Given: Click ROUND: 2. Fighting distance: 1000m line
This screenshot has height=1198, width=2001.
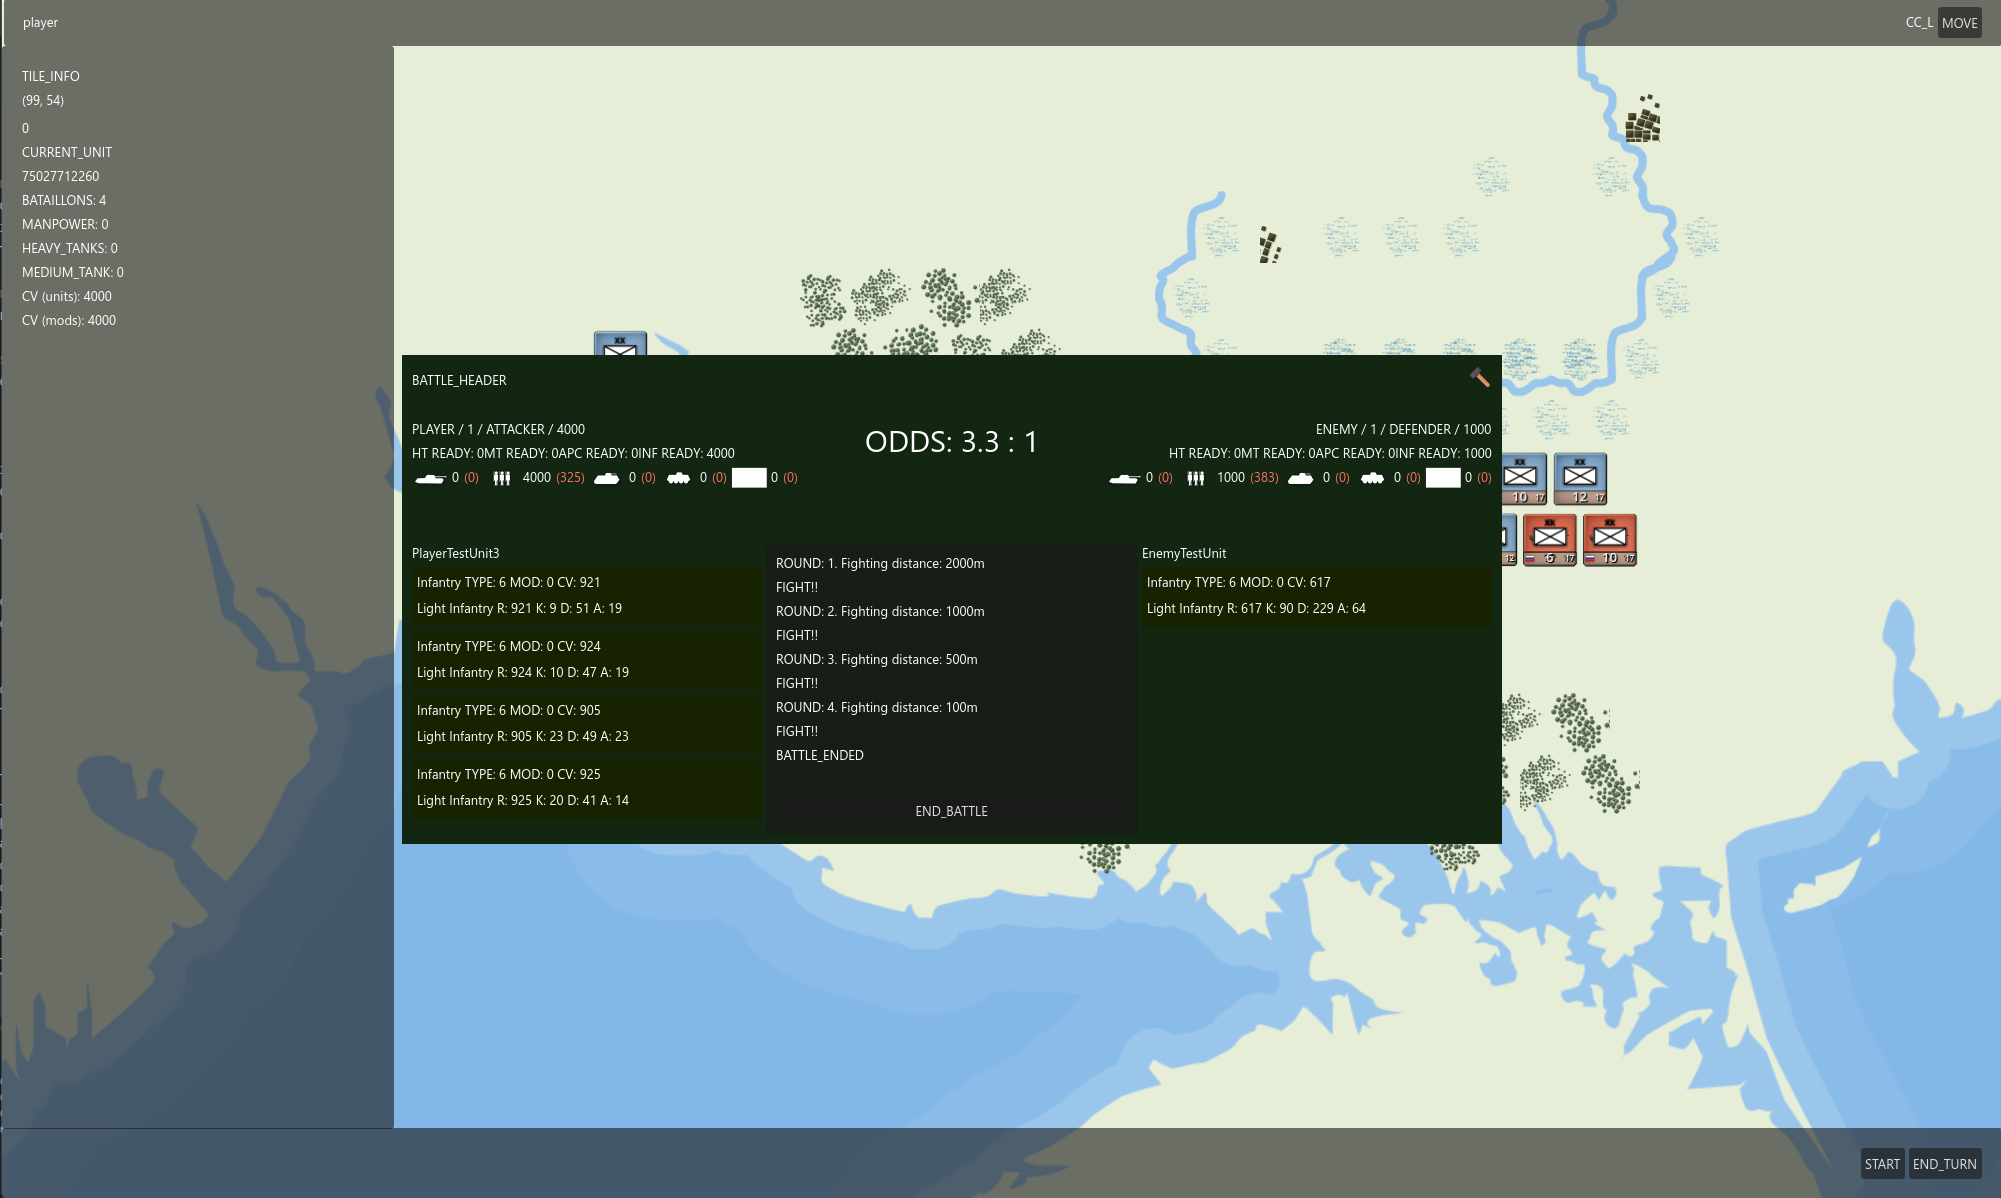Looking at the screenshot, I should point(880,611).
